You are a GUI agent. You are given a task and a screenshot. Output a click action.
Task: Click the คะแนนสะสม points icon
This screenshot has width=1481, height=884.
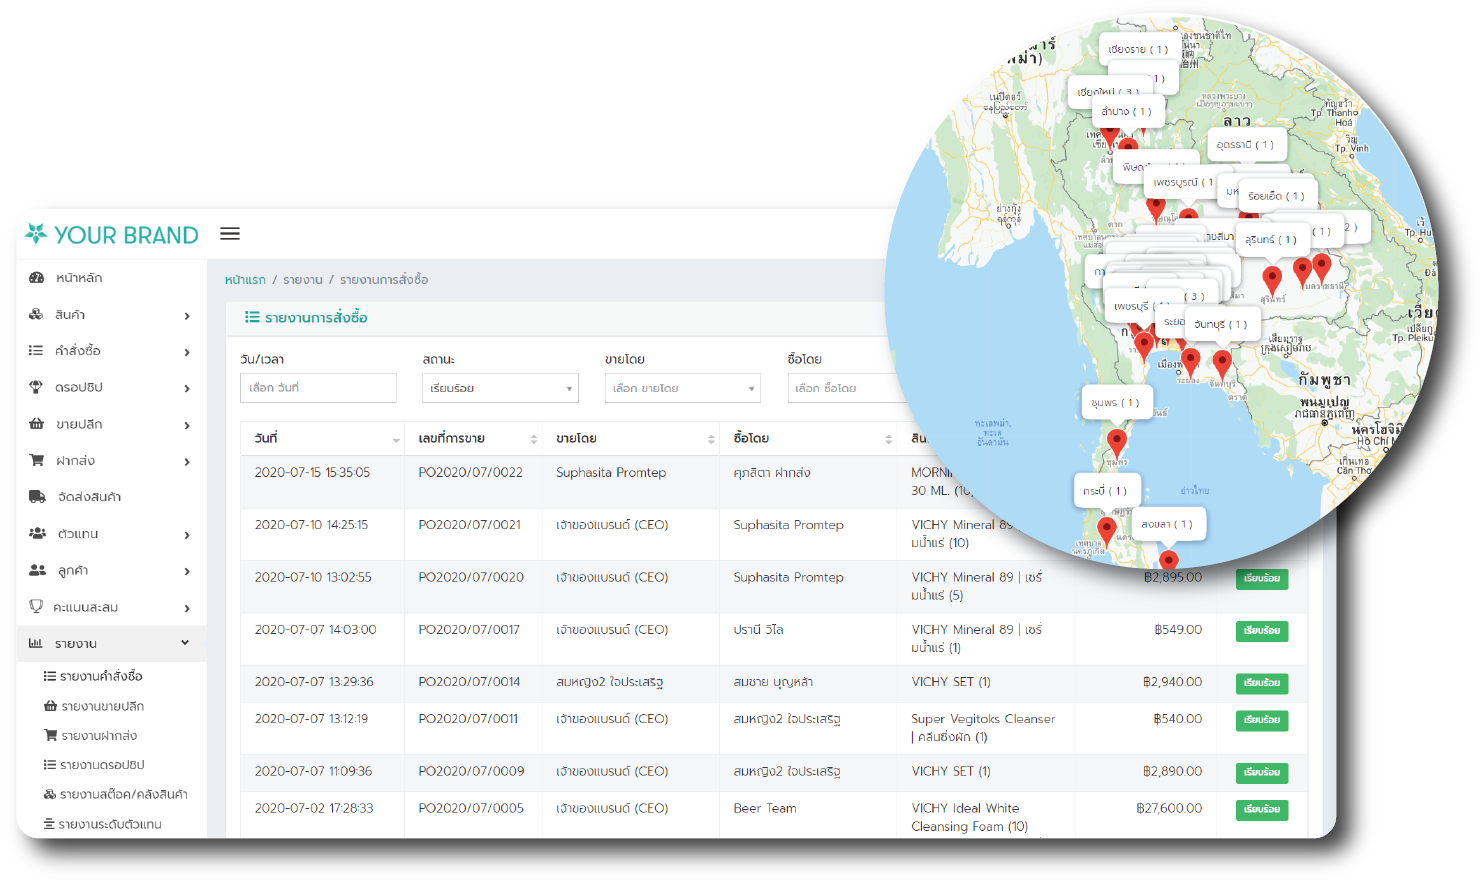(36, 607)
